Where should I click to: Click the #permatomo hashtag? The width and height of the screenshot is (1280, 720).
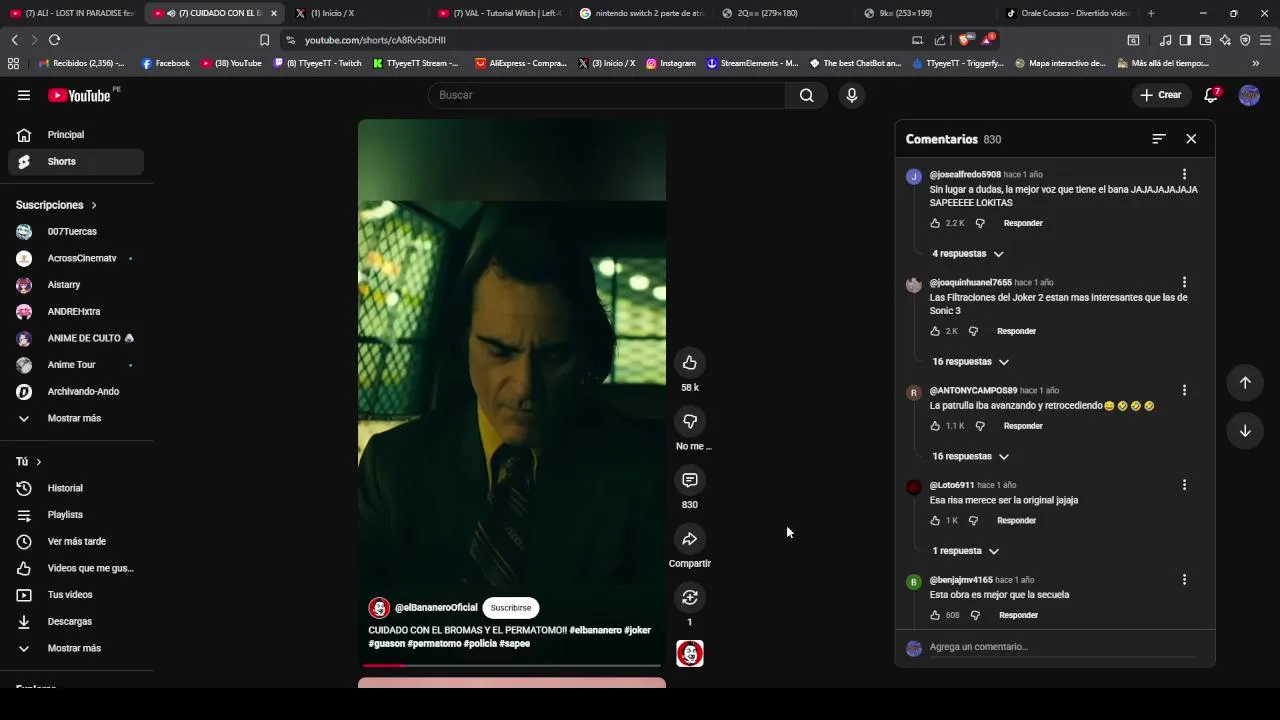(435, 644)
